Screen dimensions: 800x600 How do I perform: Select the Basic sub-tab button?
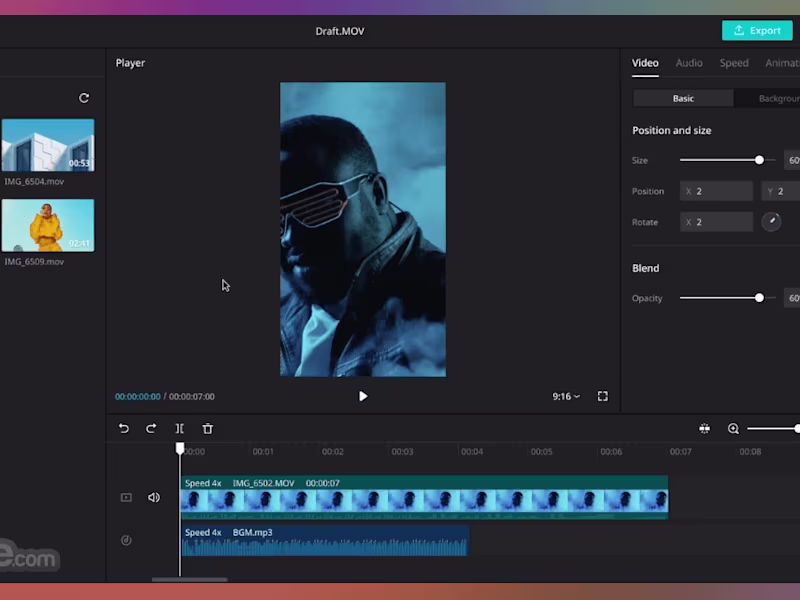(x=683, y=98)
